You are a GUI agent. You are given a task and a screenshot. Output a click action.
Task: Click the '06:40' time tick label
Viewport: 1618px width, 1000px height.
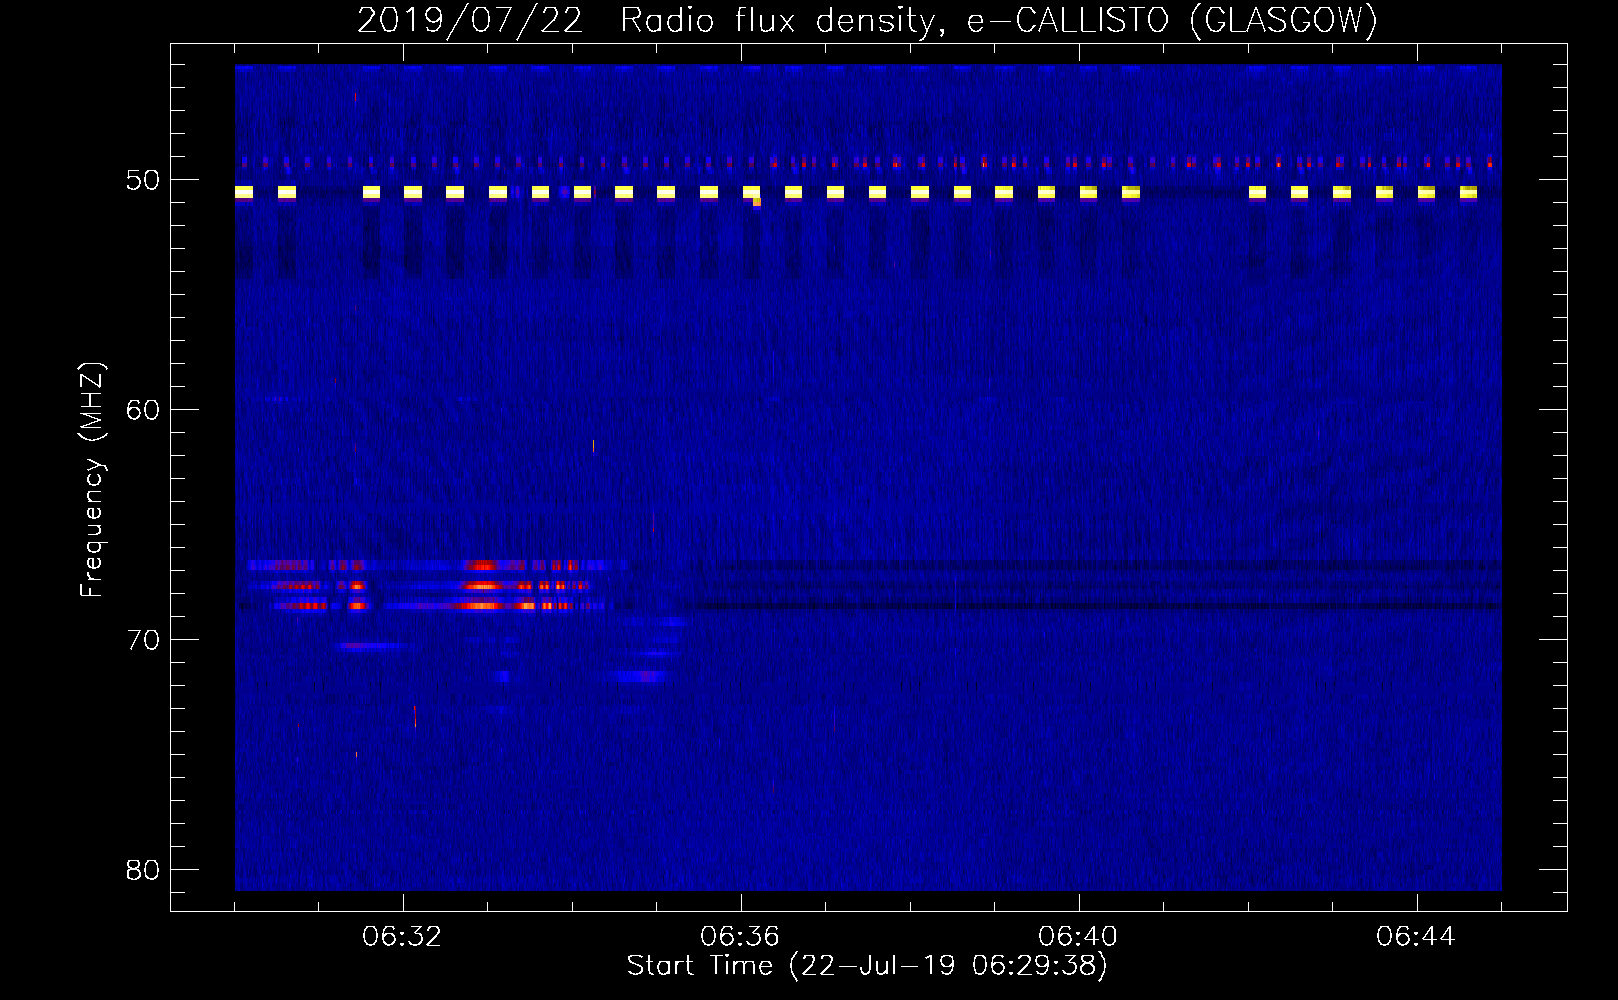click(1079, 937)
